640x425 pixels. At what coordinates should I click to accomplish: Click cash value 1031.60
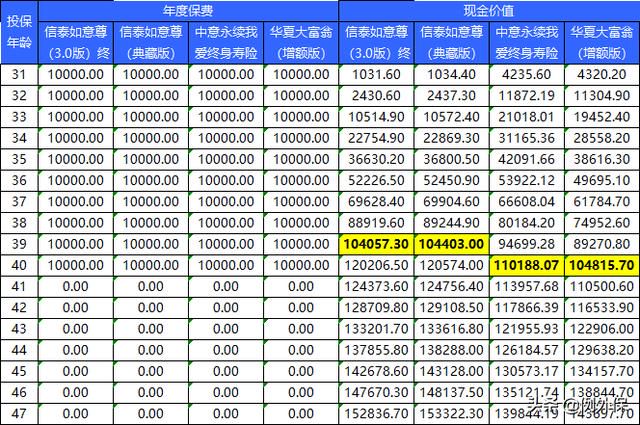point(376,74)
